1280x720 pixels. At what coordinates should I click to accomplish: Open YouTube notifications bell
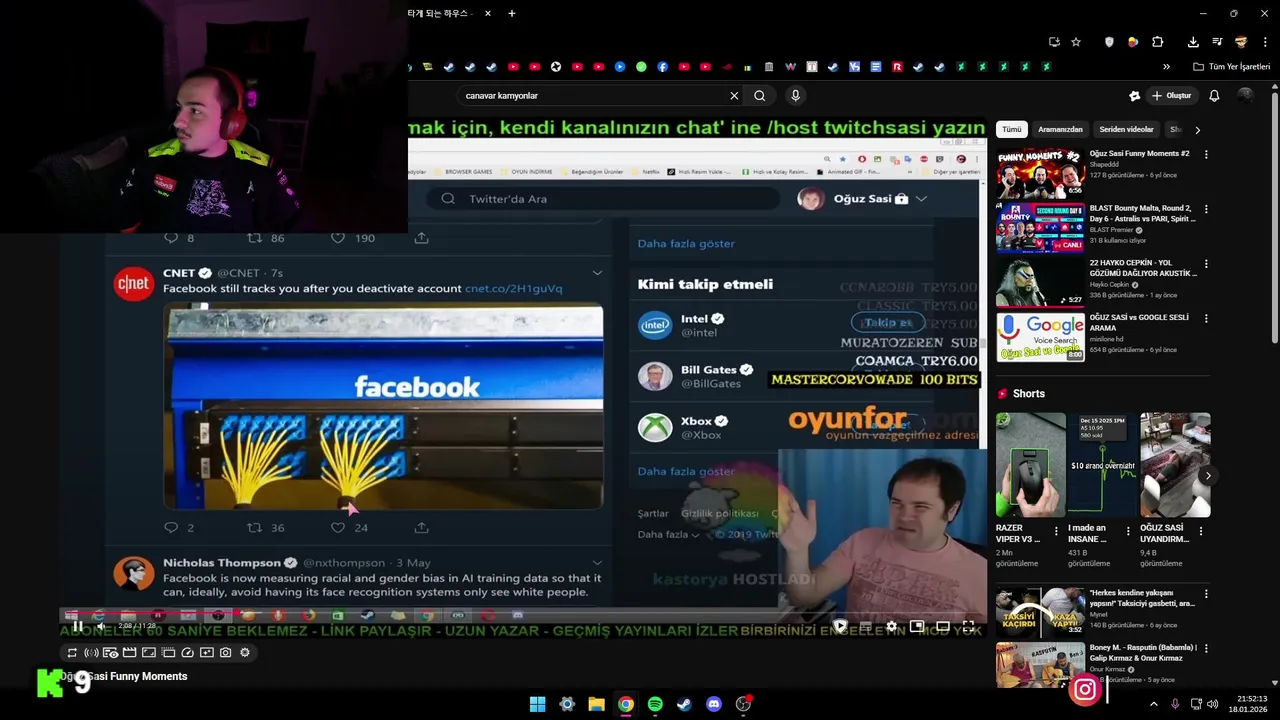pos(1214,96)
